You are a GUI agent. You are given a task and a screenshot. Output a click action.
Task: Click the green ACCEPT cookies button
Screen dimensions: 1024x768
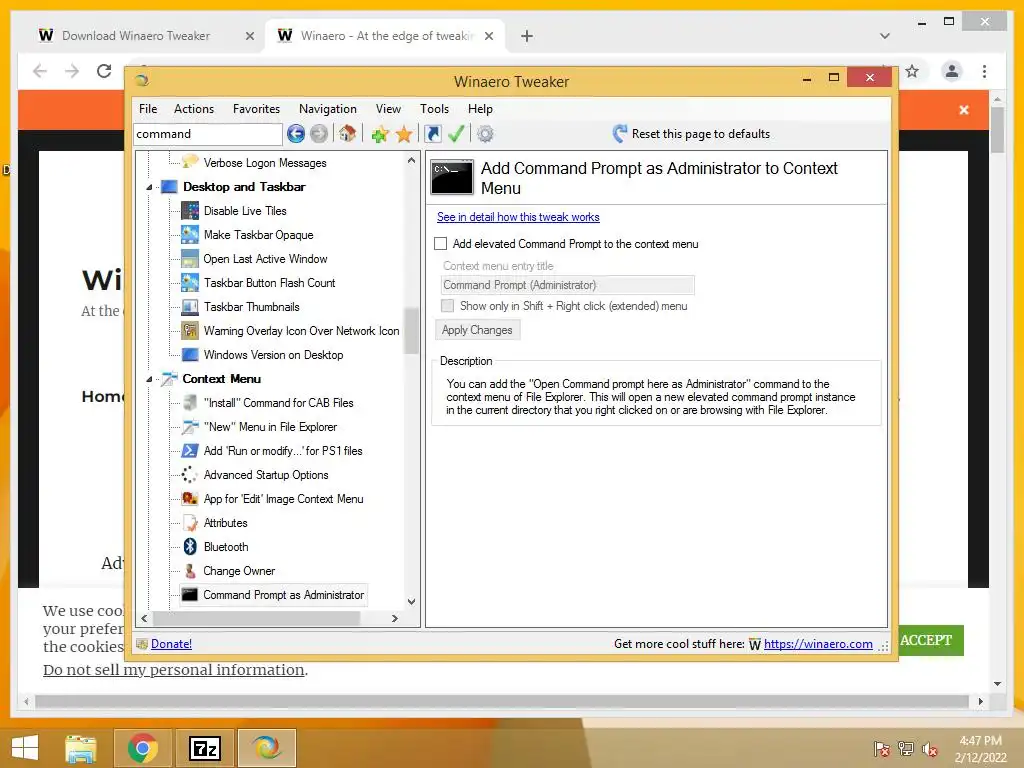coord(926,641)
